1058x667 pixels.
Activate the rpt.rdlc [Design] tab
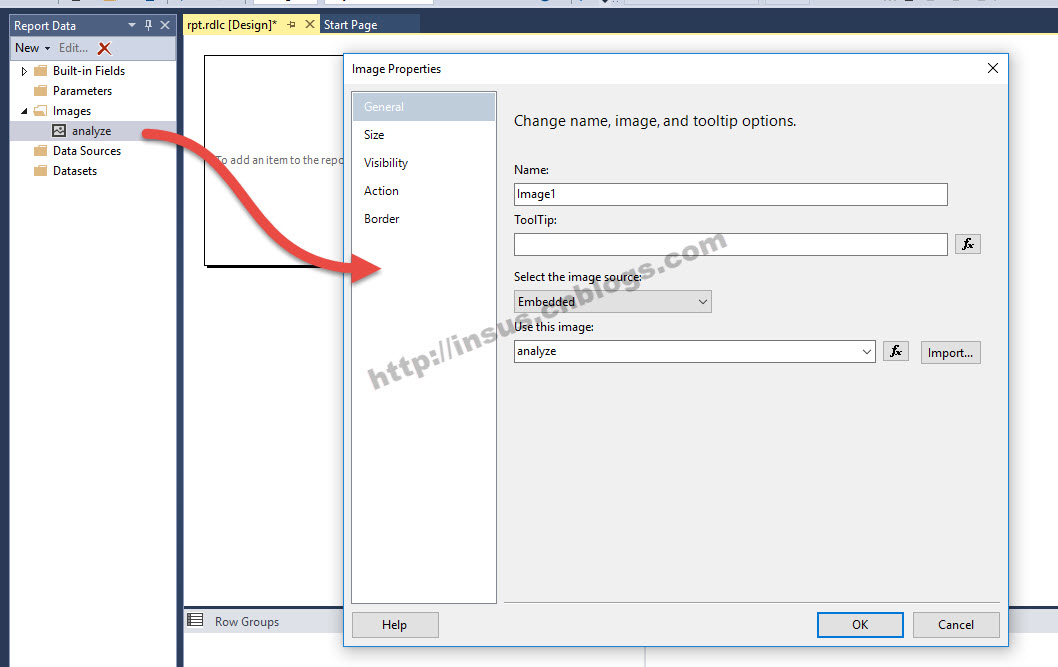232,25
